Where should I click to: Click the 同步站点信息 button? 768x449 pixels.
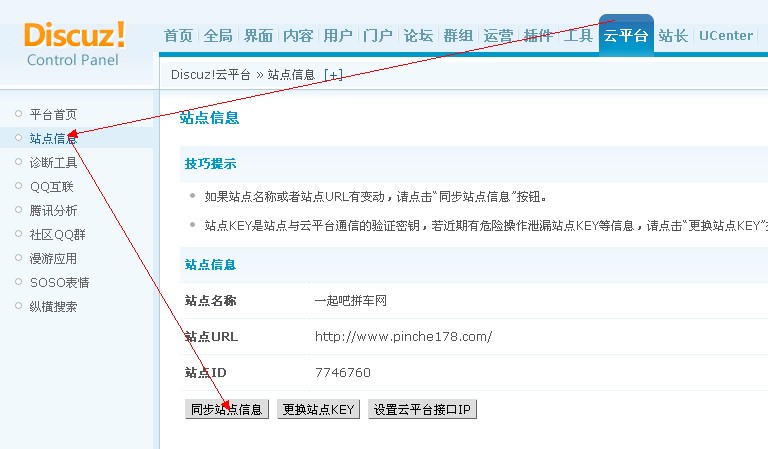227,409
